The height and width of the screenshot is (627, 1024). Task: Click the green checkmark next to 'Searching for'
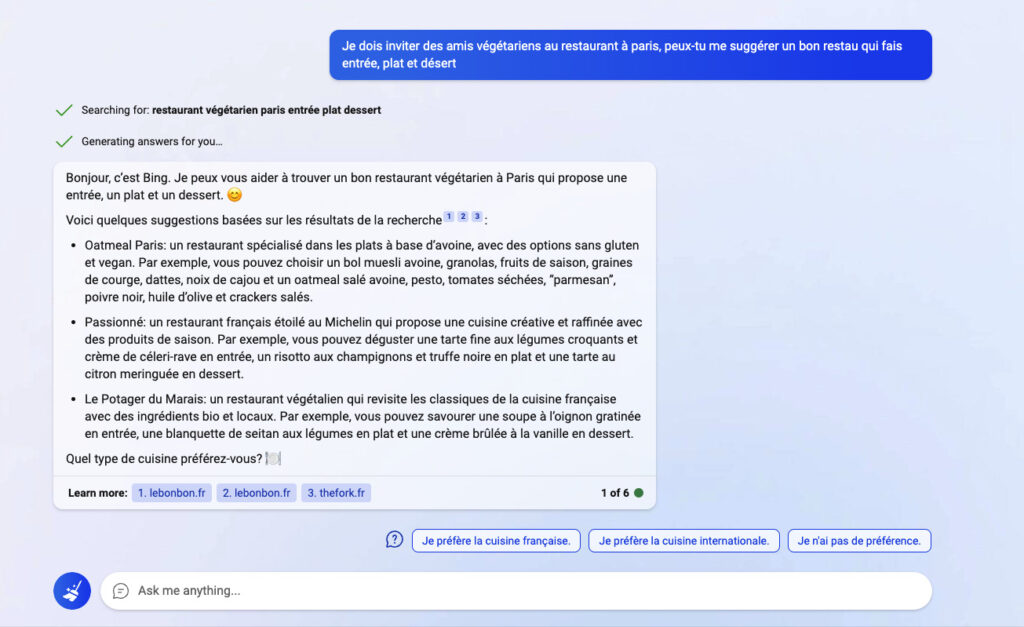point(64,110)
